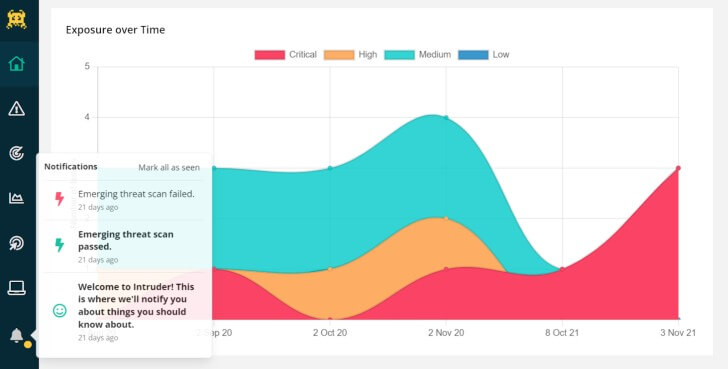Click the green smiley face notification icon
The image size is (728, 369).
59,311
